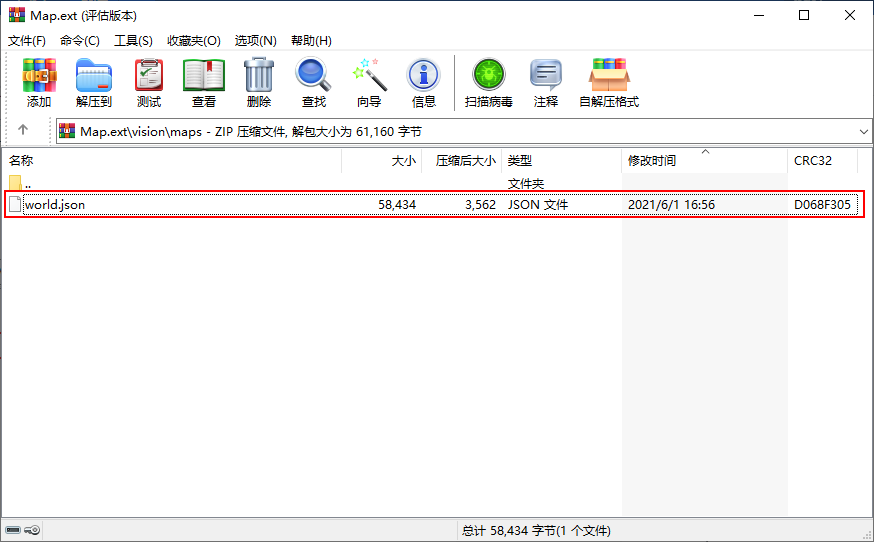Screen dimensions: 874x542
Task: Click the 2021/6/1 16:56 date cell
Action: pyautogui.click(x=671, y=205)
